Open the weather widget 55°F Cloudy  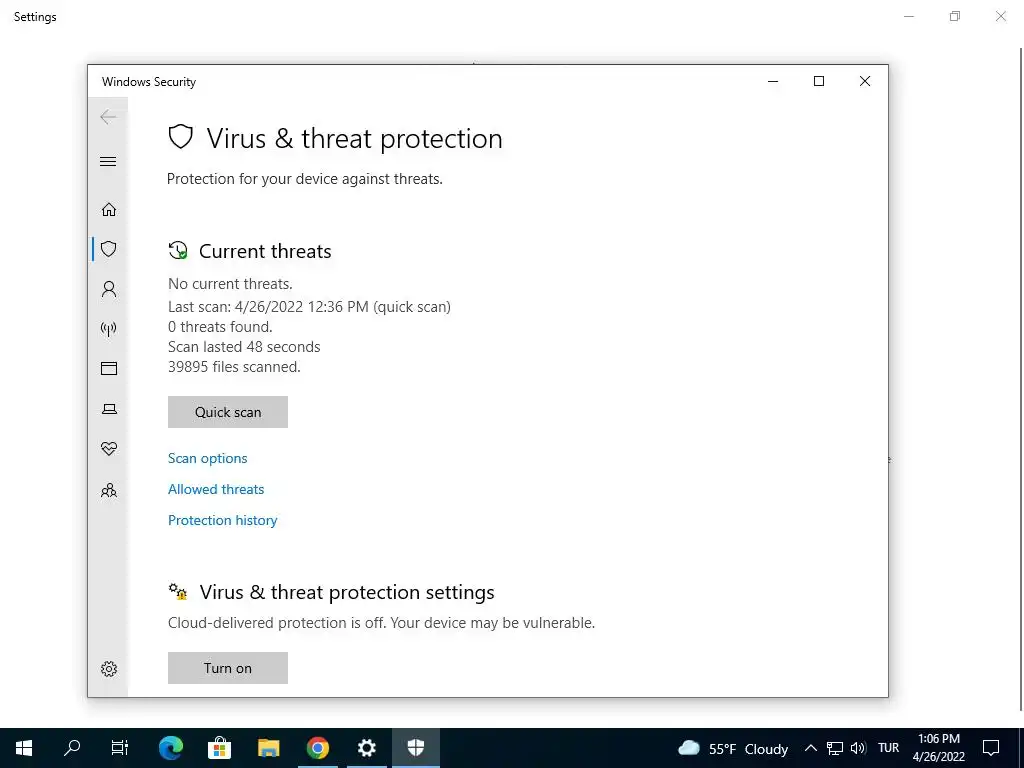733,748
